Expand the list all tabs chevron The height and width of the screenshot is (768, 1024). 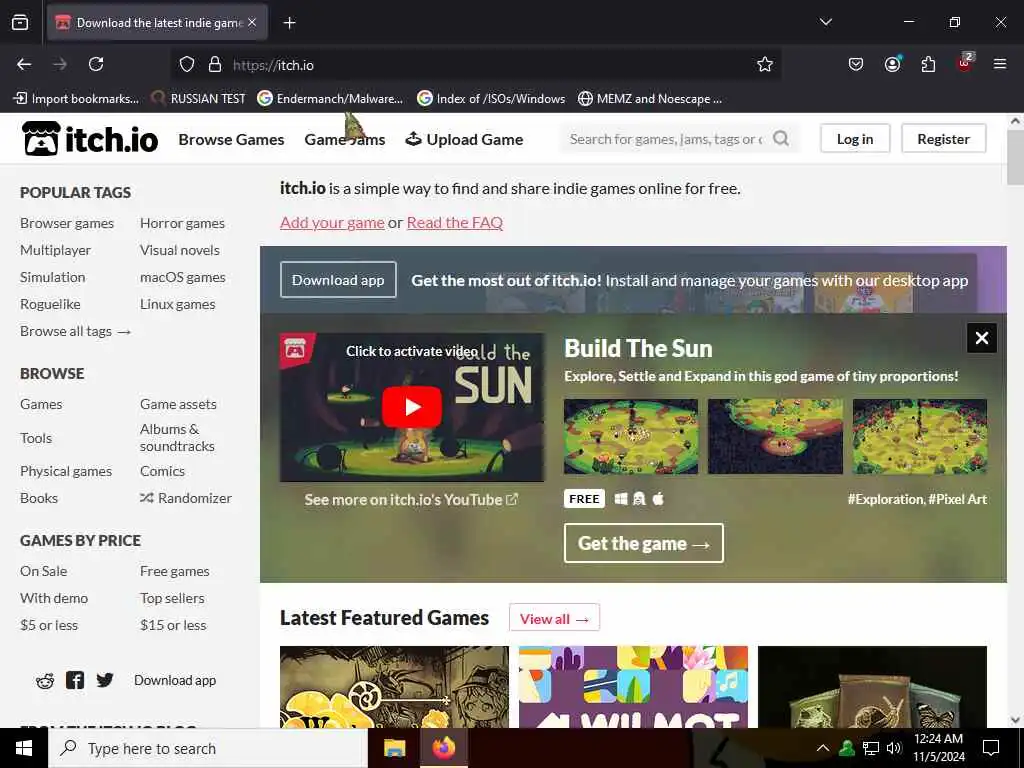point(825,22)
